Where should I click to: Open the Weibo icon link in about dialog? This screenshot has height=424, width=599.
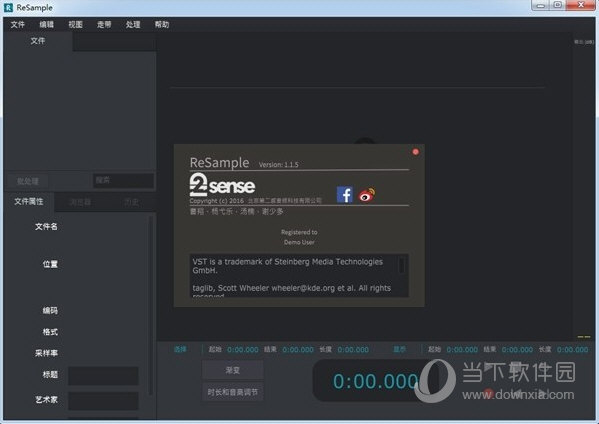[x=367, y=195]
